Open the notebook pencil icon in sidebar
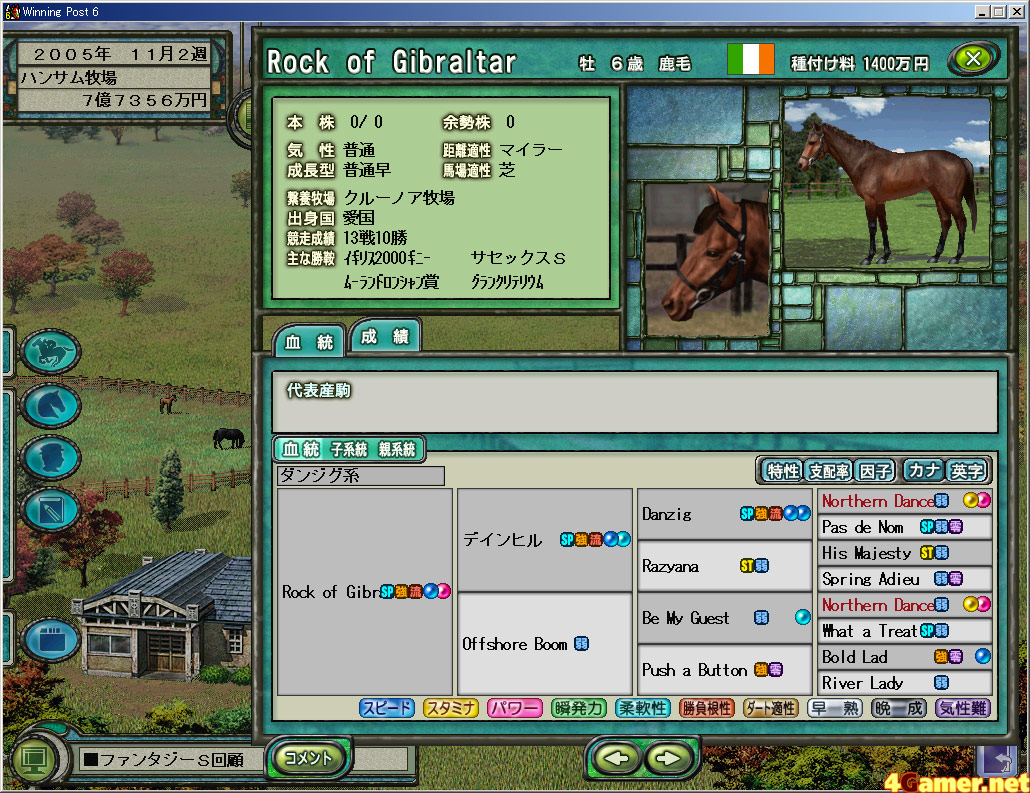 click(51, 510)
